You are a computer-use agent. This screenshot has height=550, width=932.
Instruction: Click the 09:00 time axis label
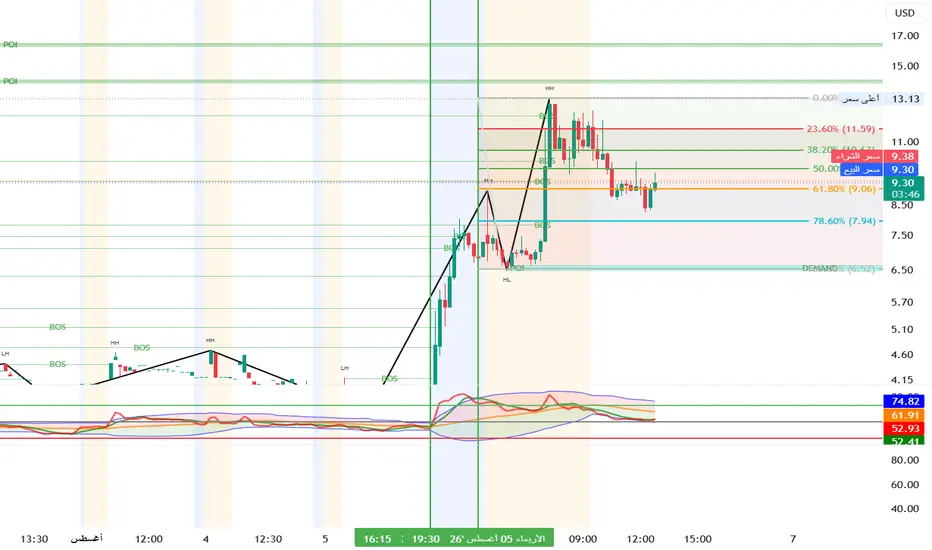[x=582, y=539]
